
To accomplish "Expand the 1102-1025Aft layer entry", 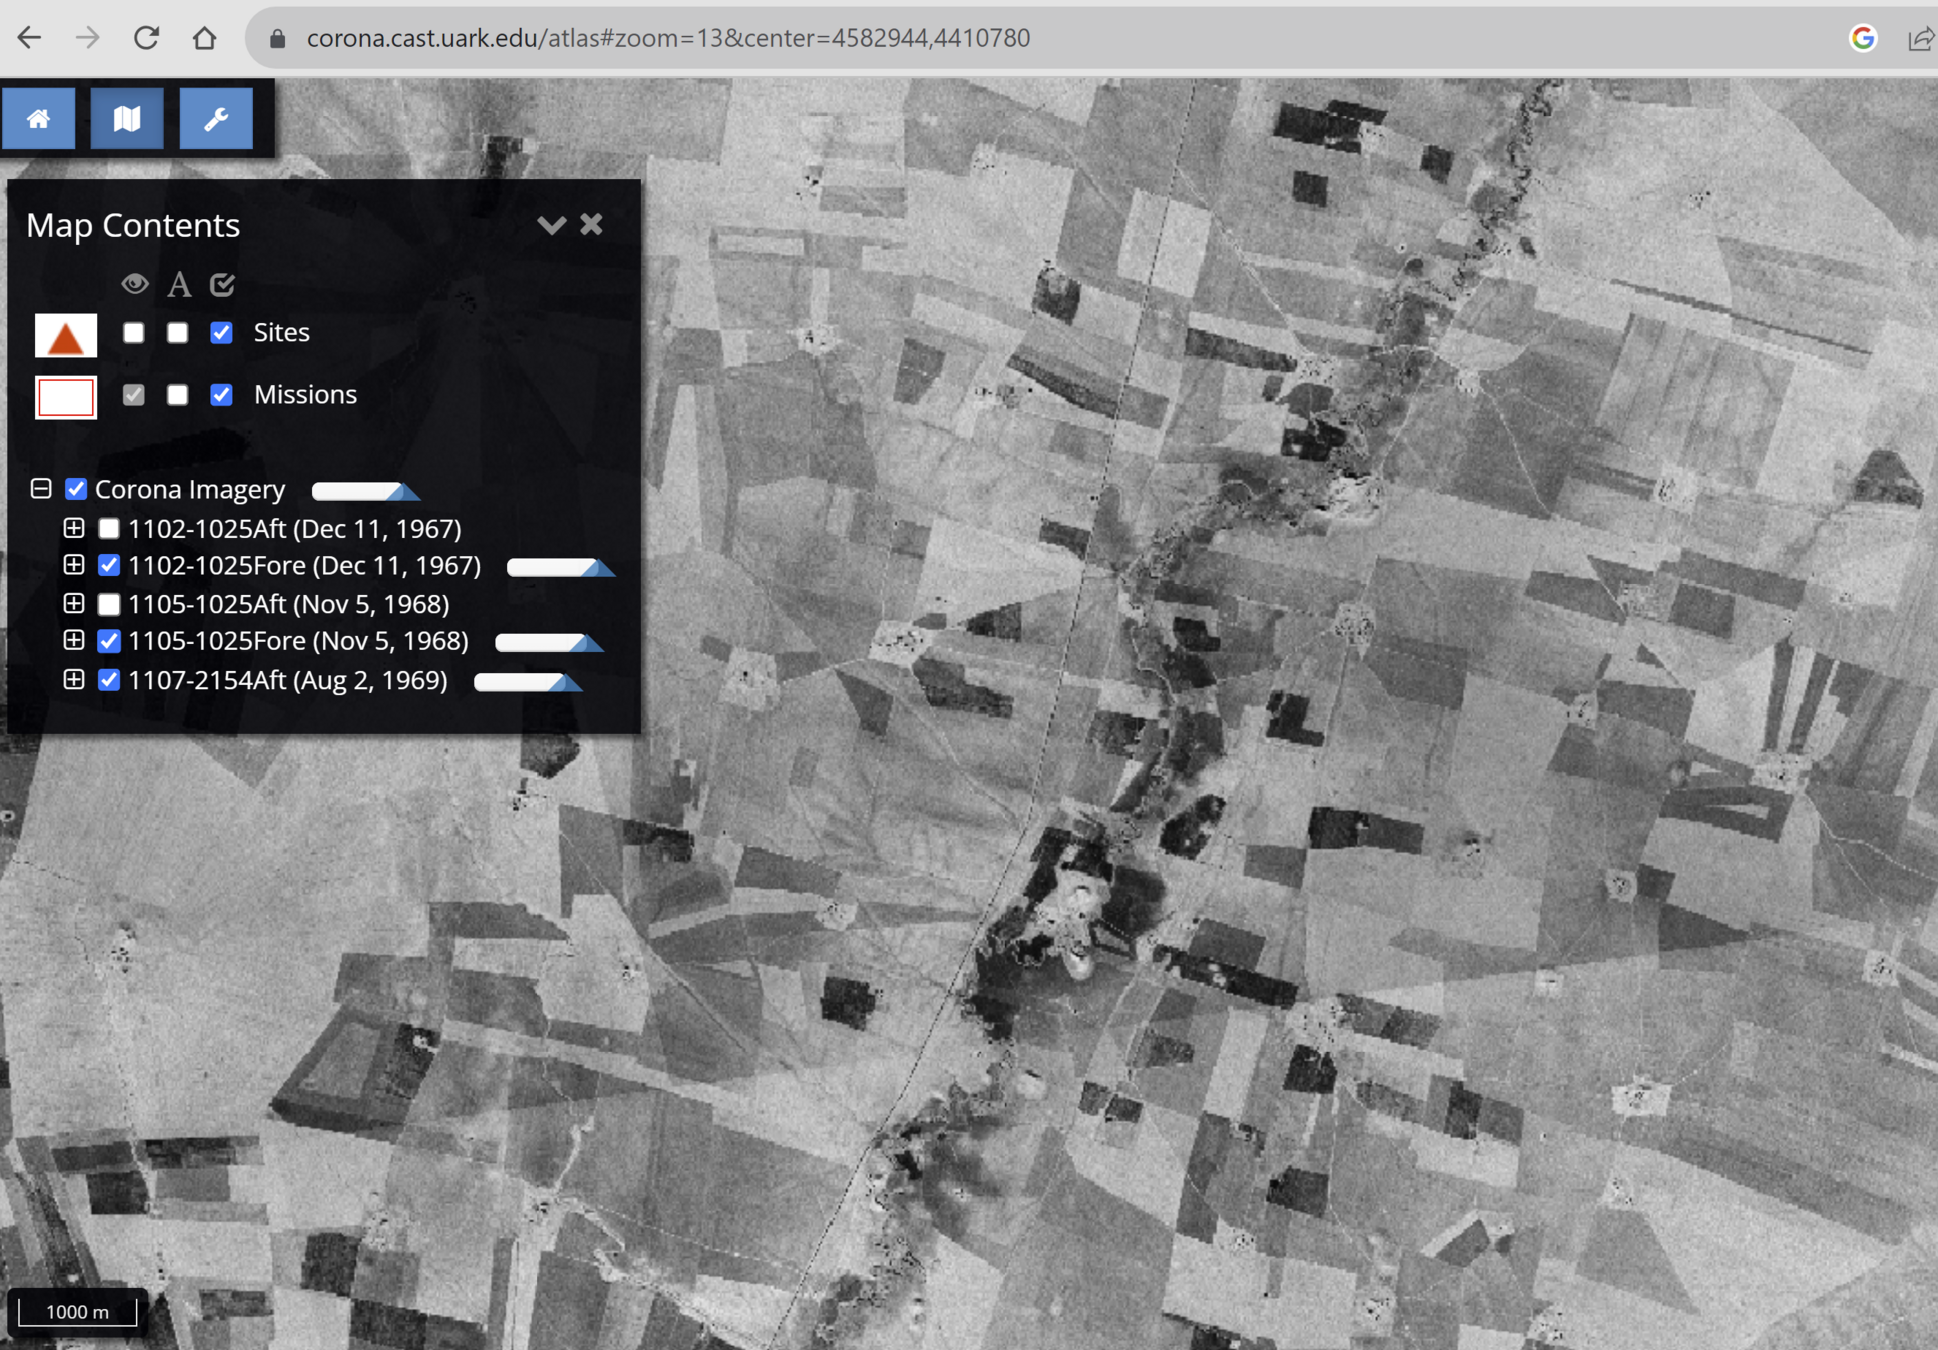I will 74,528.
